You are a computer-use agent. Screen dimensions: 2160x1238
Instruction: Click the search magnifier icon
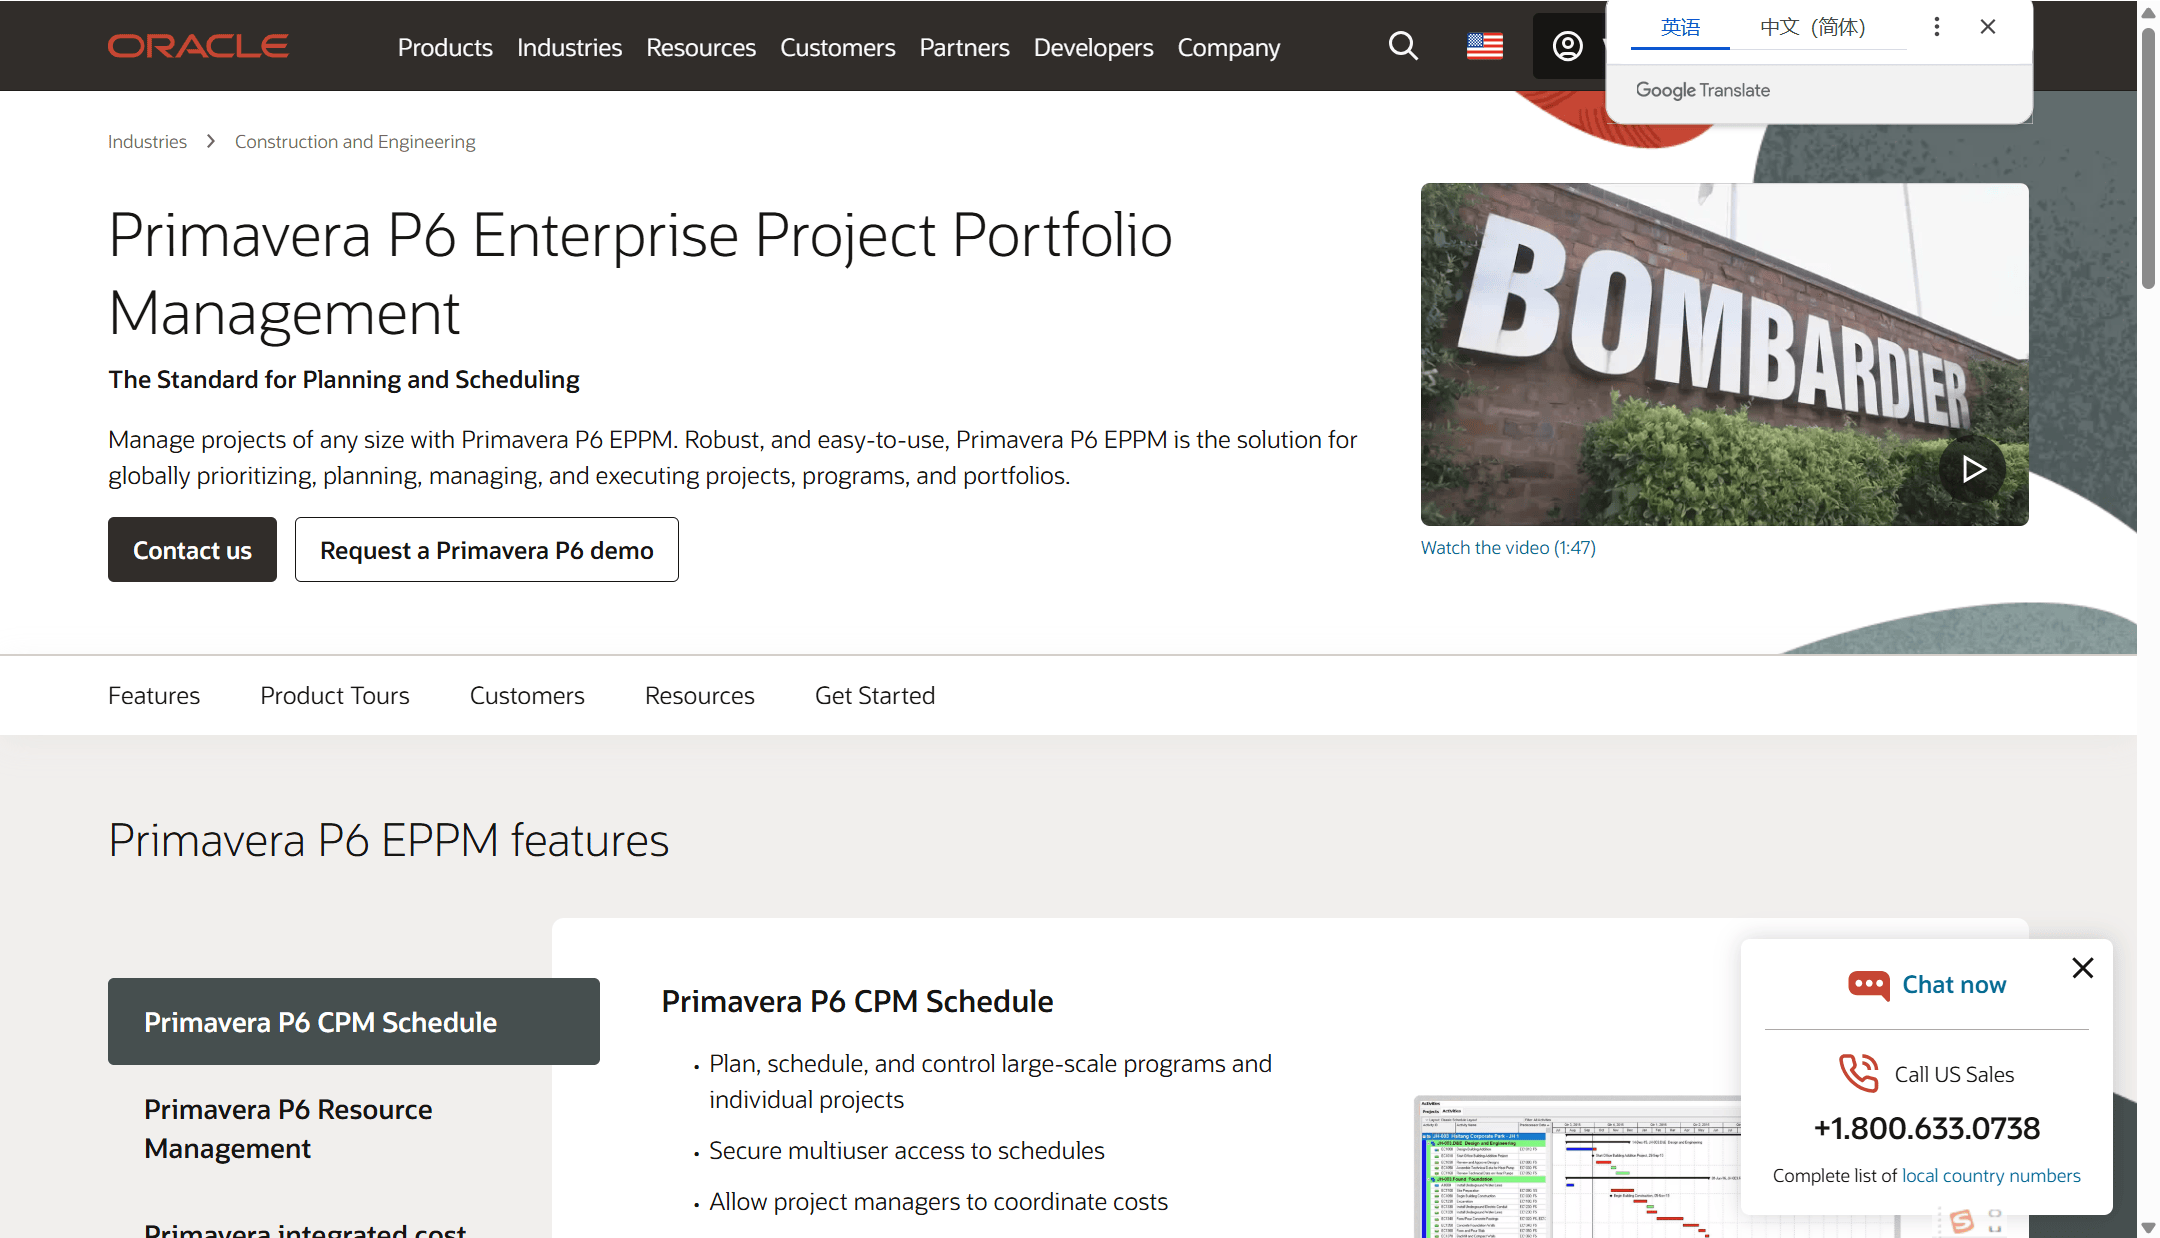click(x=1403, y=46)
